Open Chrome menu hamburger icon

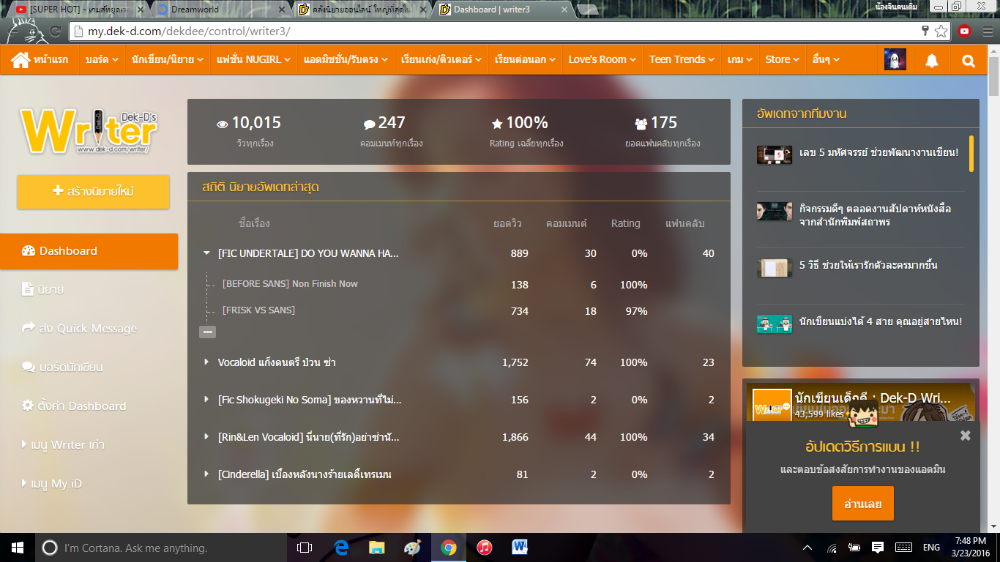click(x=987, y=31)
